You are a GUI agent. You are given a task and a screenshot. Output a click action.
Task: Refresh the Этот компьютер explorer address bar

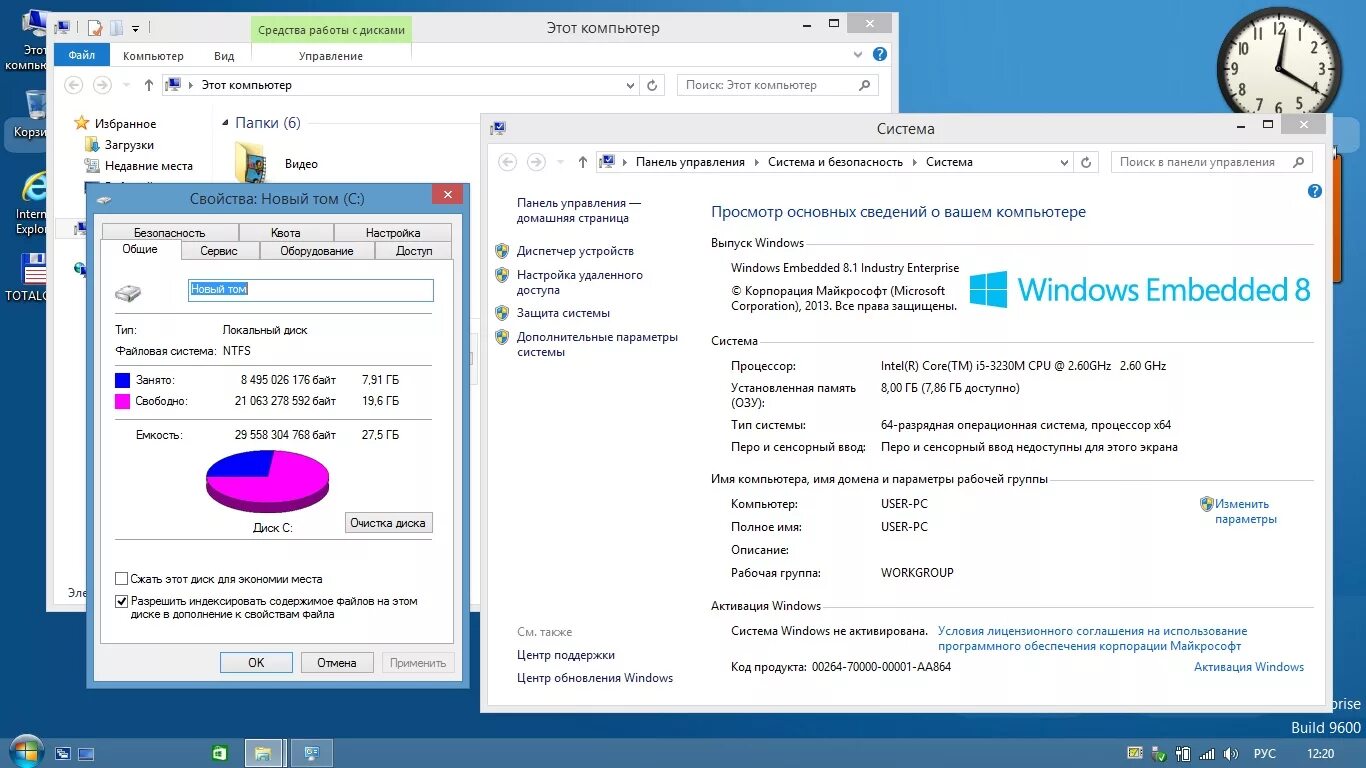(x=653, y=85)
